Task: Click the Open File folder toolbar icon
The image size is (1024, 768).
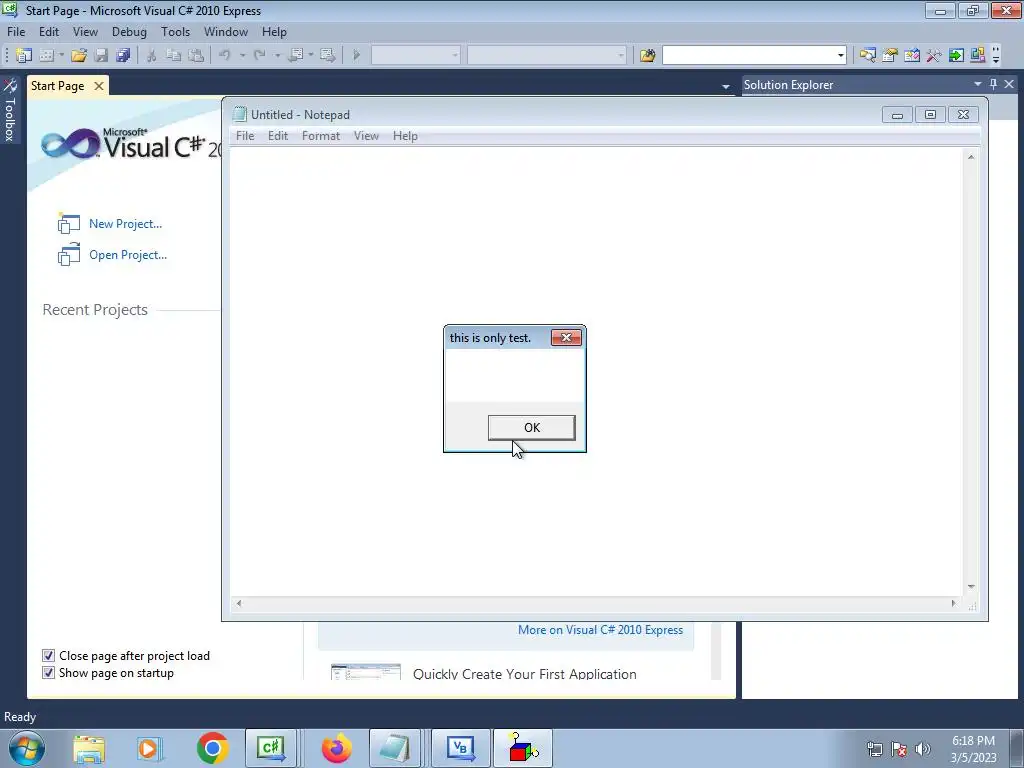Action: [79, 56]
